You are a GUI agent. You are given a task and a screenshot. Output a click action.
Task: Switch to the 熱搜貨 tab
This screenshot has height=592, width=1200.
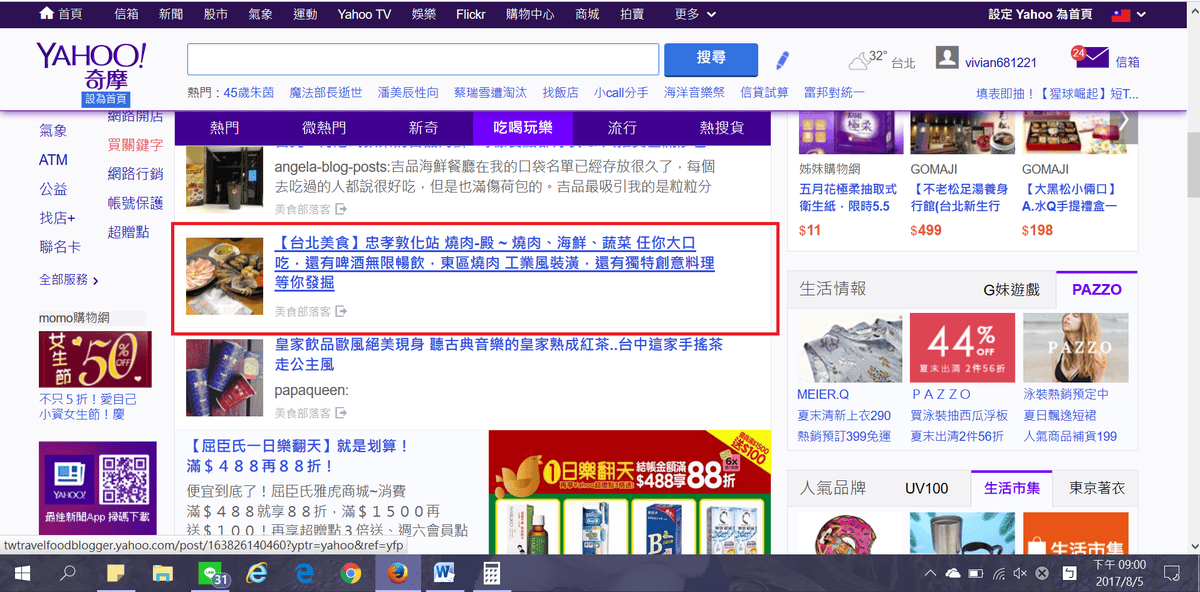721,128
